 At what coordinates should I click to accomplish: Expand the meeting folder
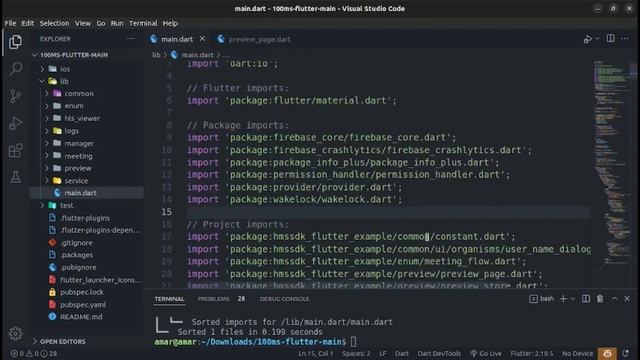[x=78, y=156]
